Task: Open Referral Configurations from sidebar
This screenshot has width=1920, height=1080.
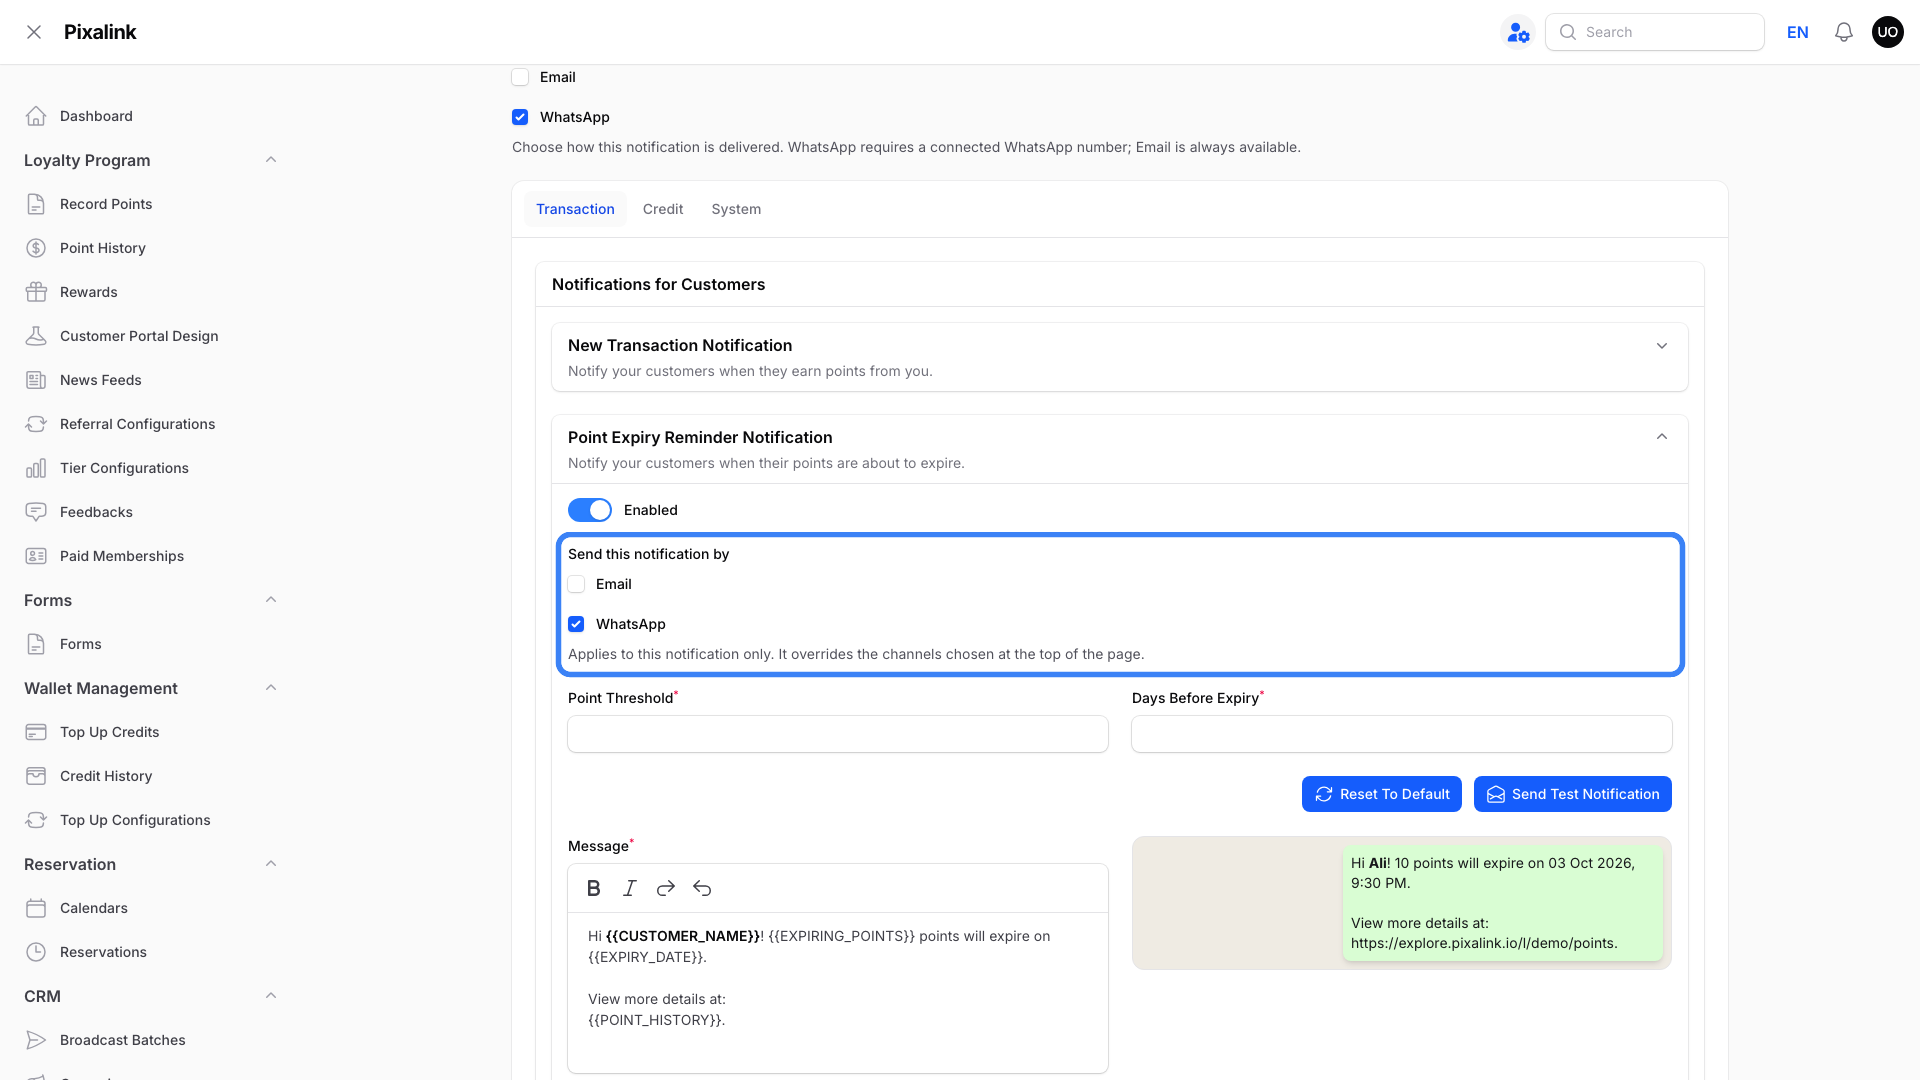Action: (x=137, y=424)
